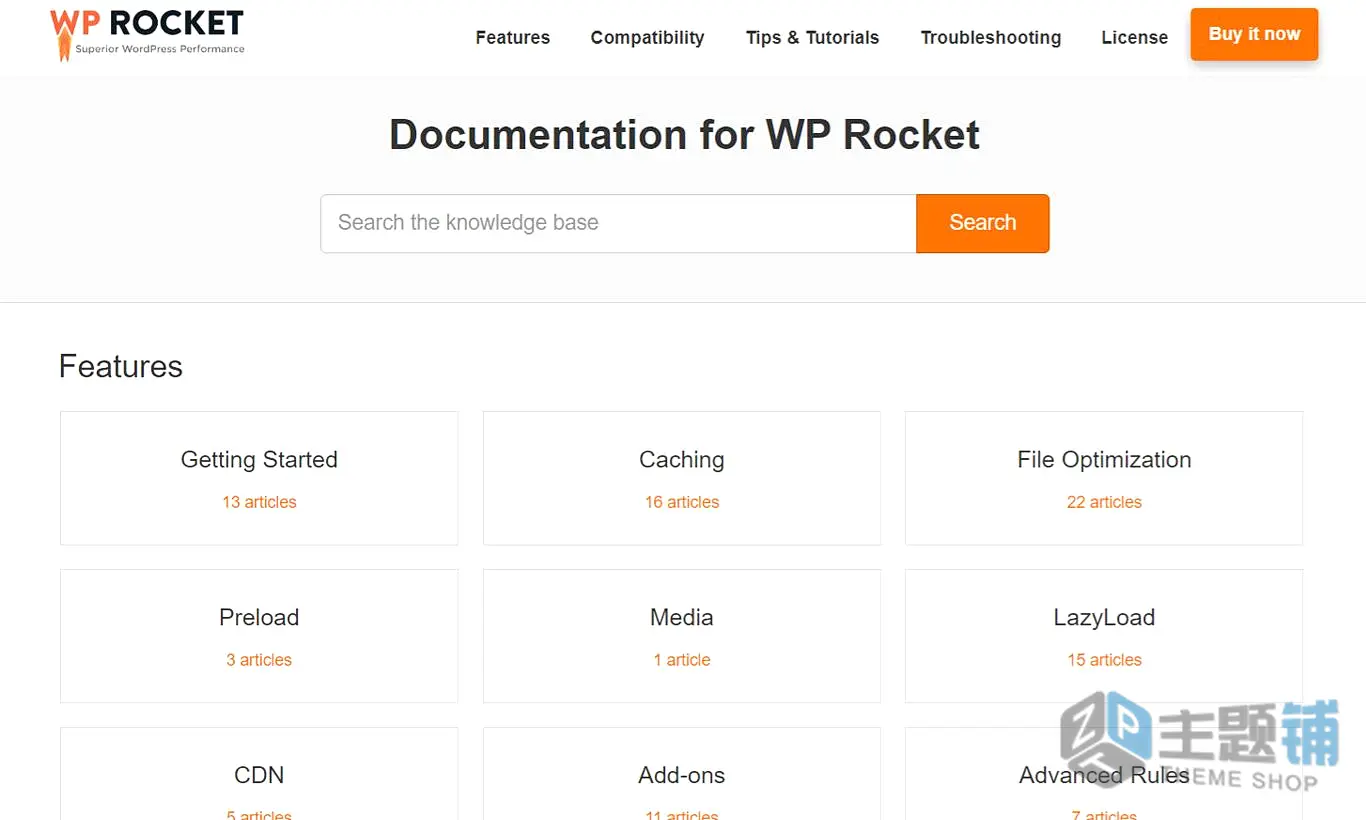This screenshot has height=820, width=1366.
Task: Click the '22 articles' text
Action: 1104,502
